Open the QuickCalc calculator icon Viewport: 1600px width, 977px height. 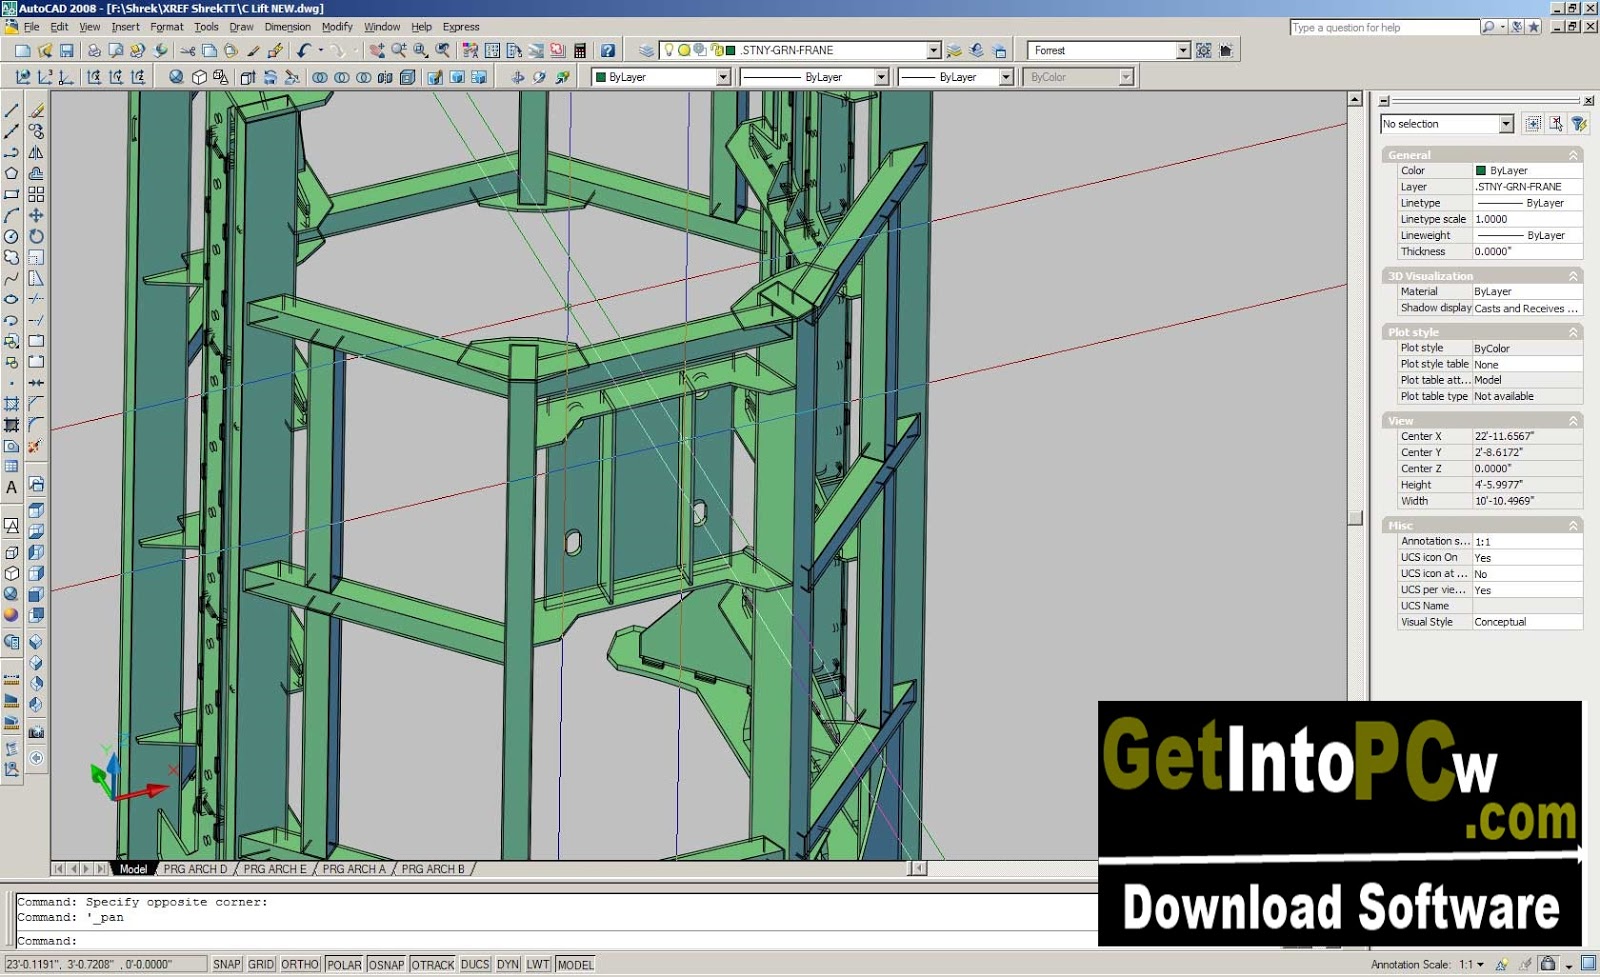pos(579,50)
